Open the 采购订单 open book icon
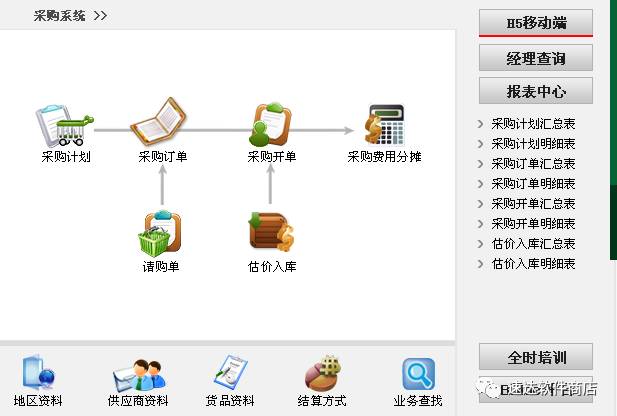This screenshot has width=617, height=416. point(159,122)
